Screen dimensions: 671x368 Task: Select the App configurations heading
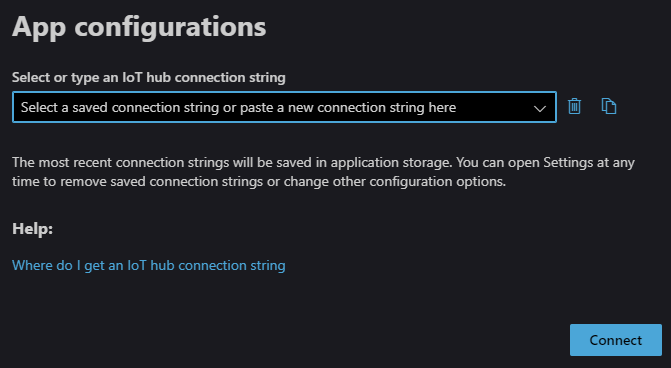(139, 27)
